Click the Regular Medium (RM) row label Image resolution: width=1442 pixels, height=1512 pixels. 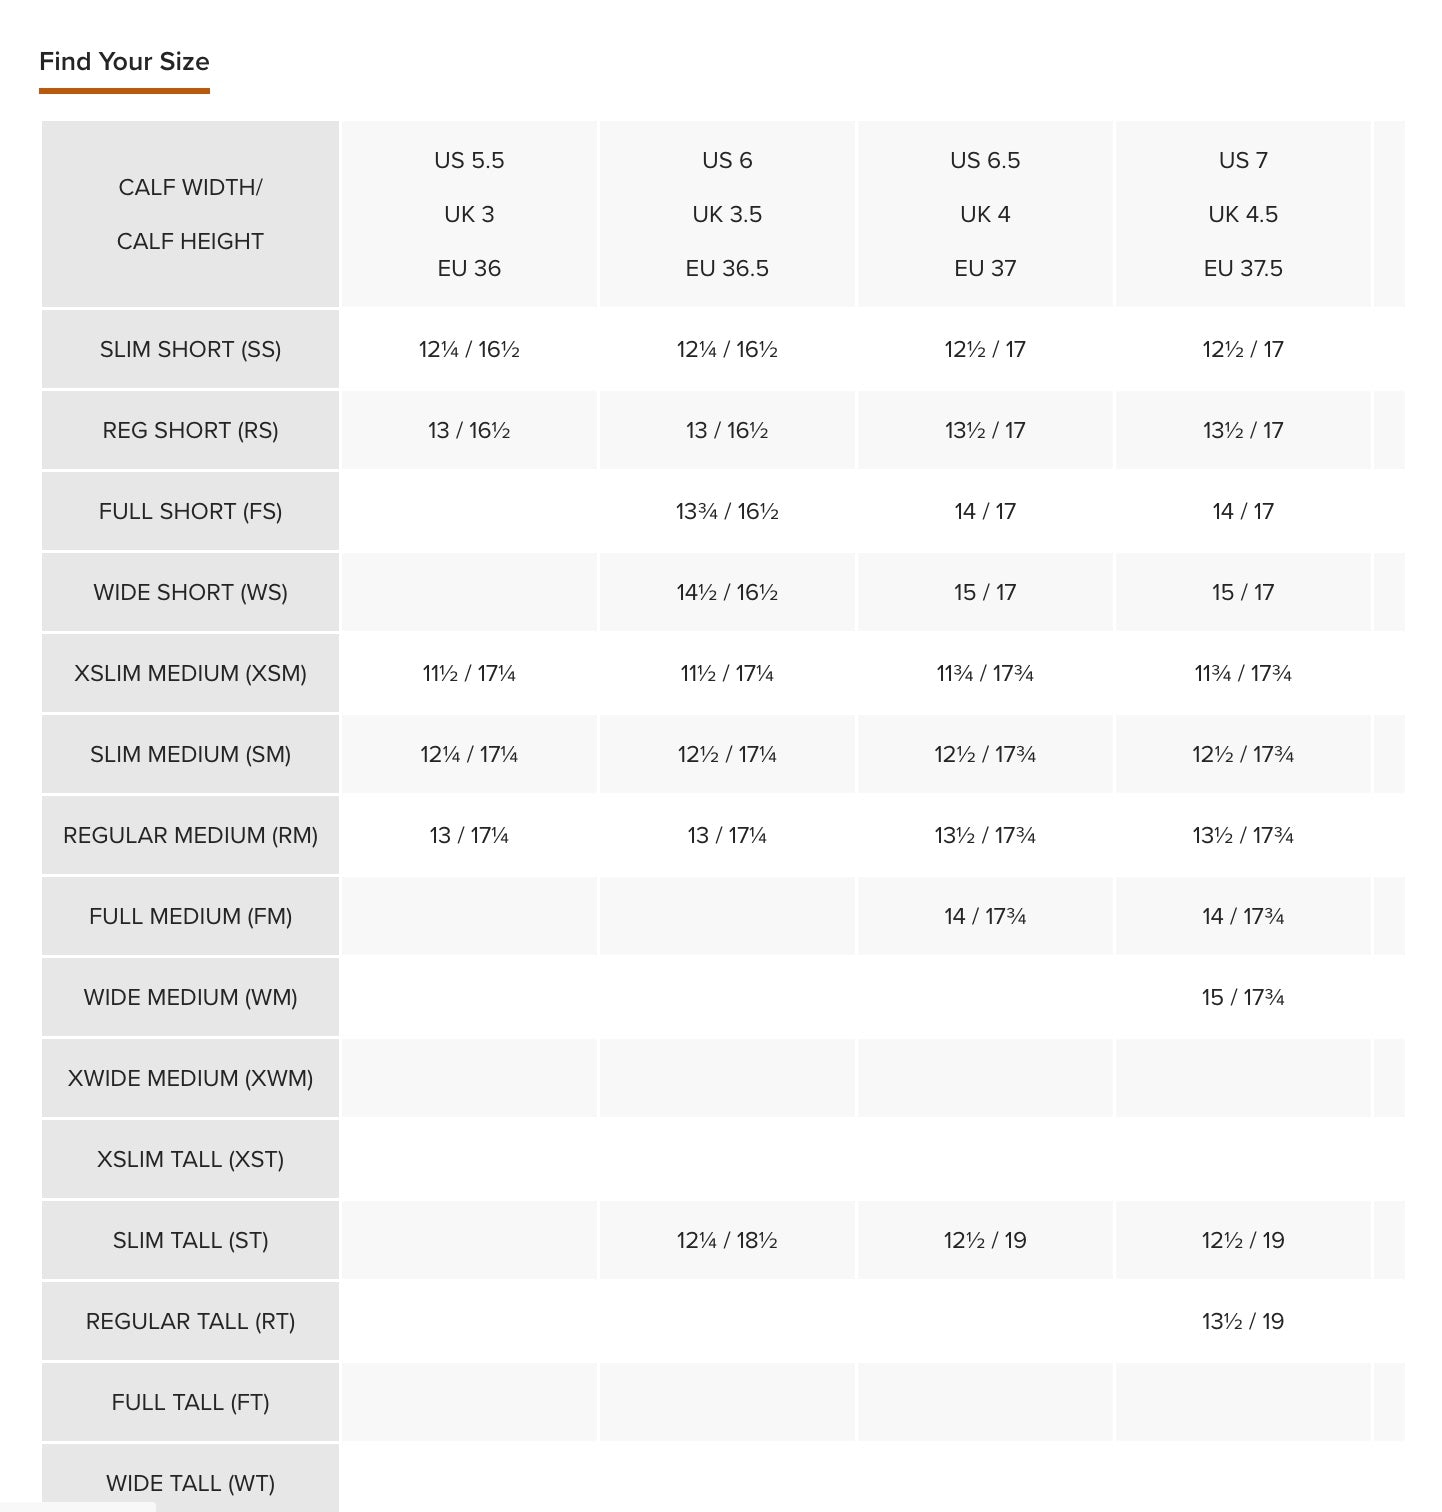tap(190, 835)
